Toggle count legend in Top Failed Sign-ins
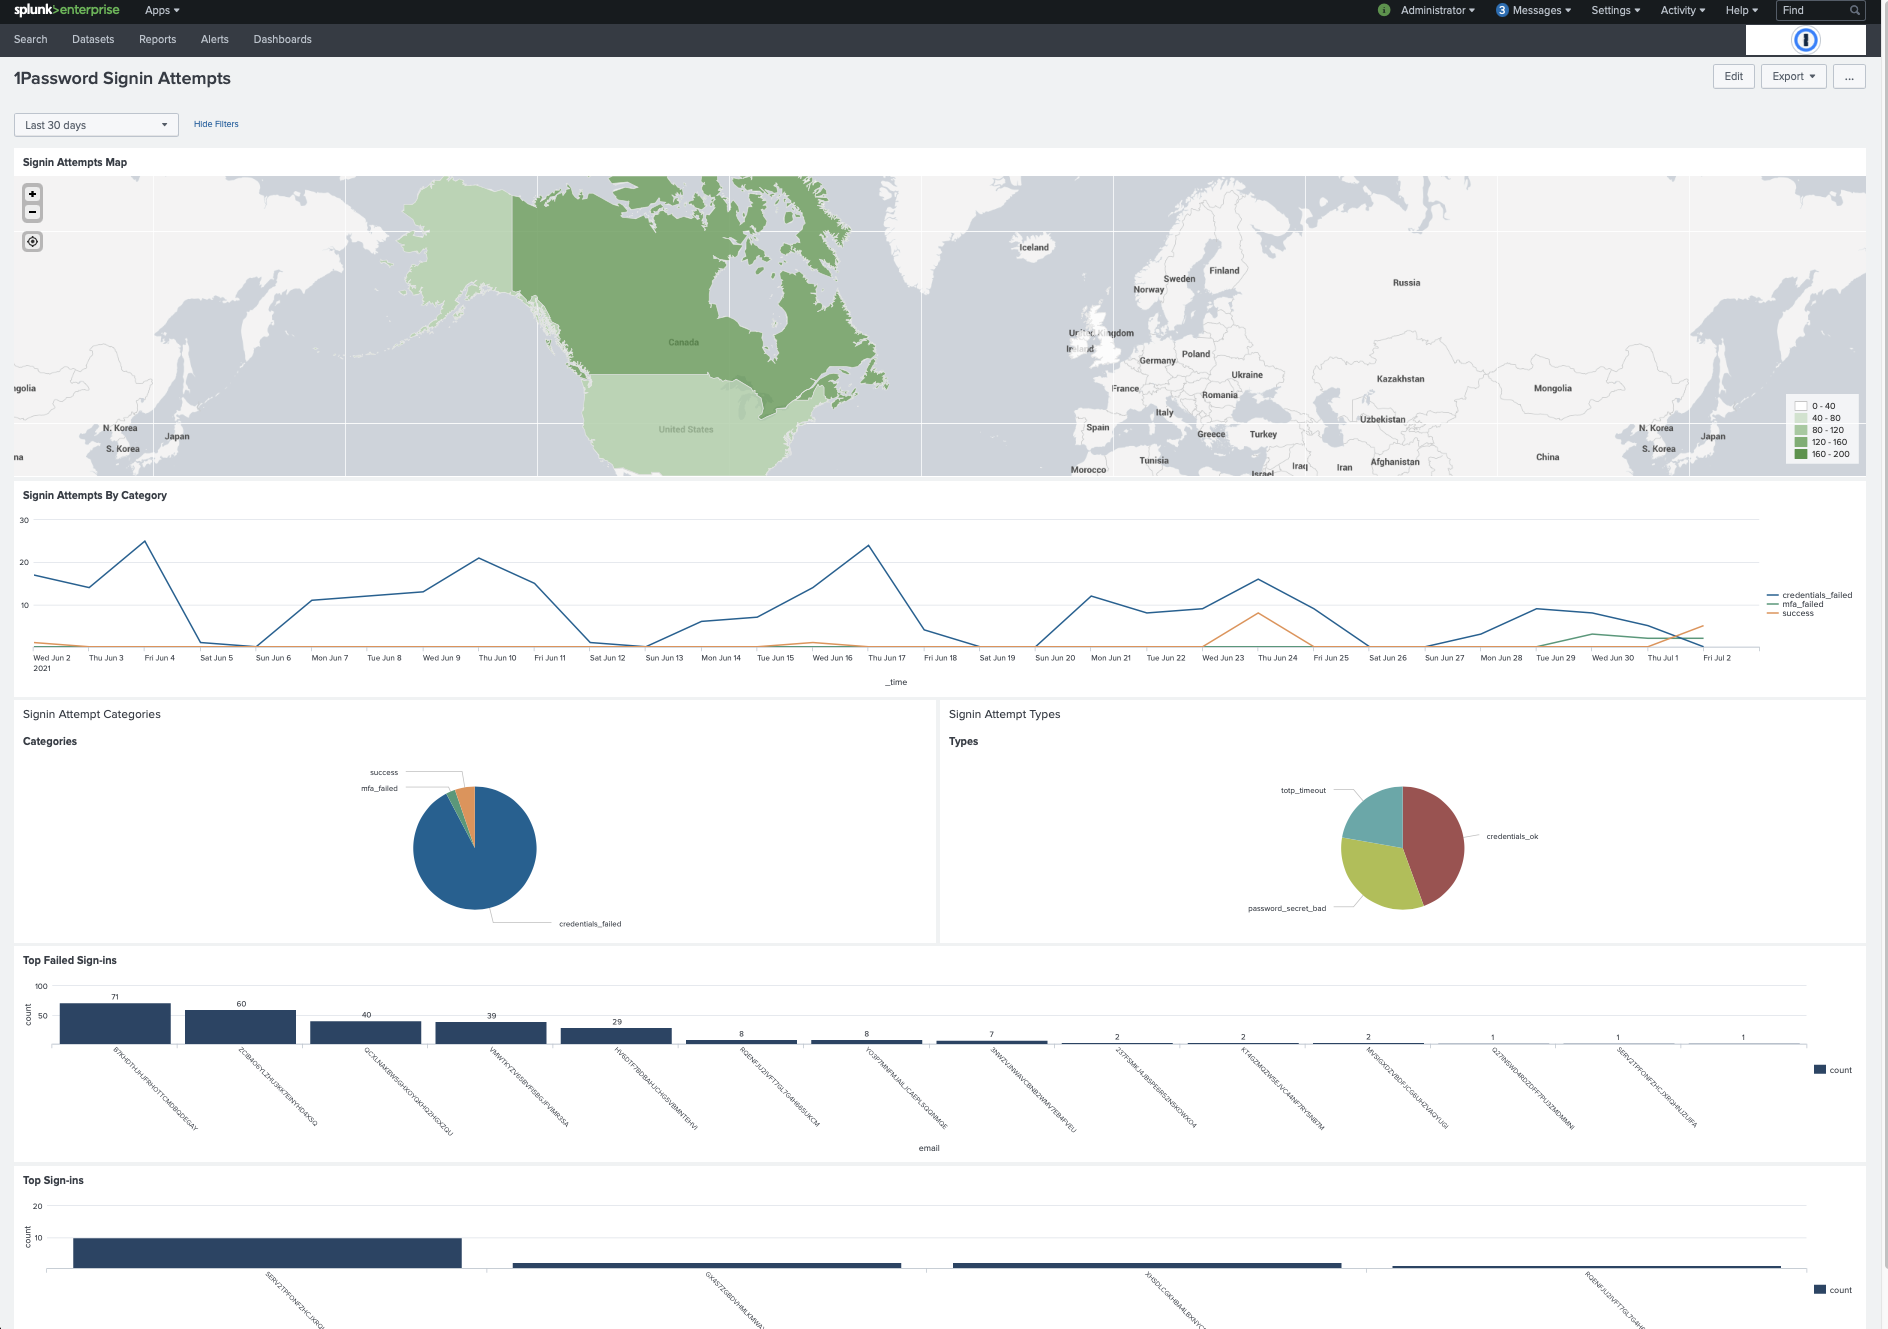 coord(1833,1070)
